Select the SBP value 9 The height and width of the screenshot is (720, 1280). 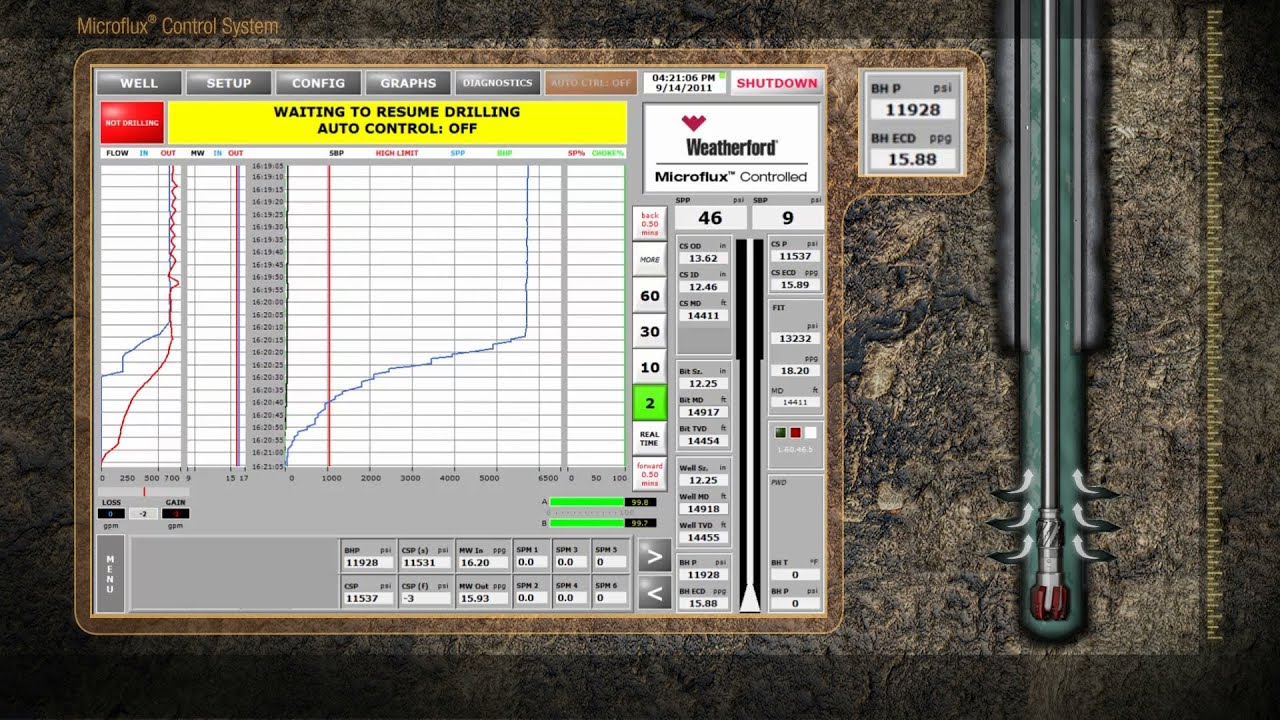point(788,218)
